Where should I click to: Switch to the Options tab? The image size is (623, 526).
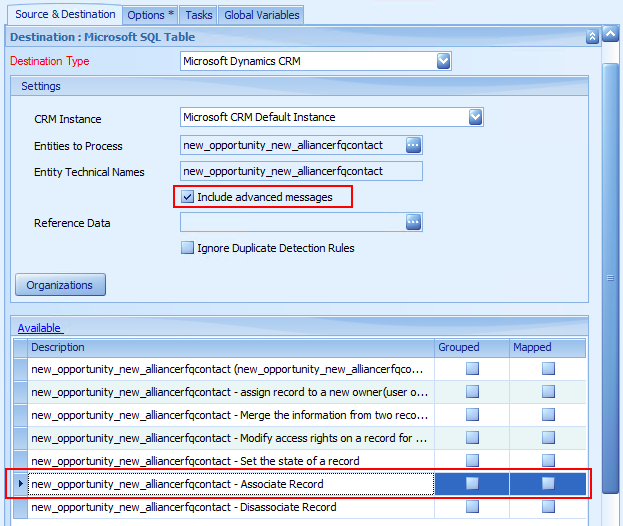click(151, 15)
